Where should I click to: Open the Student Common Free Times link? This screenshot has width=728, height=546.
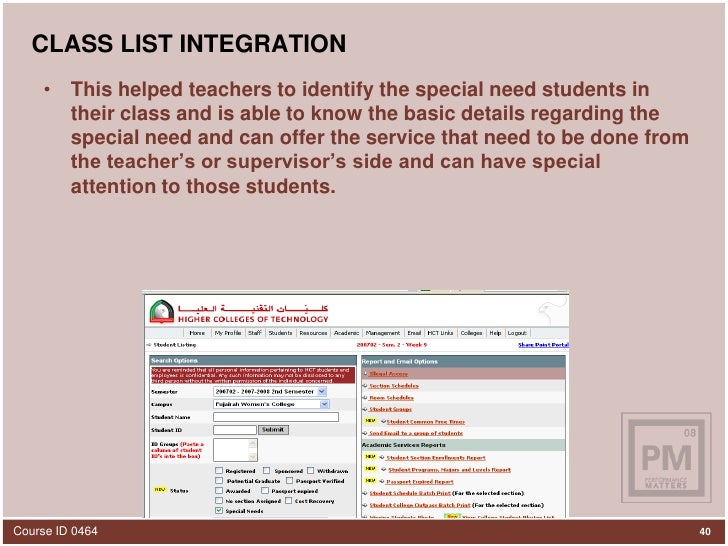click(x=426, y=422)
